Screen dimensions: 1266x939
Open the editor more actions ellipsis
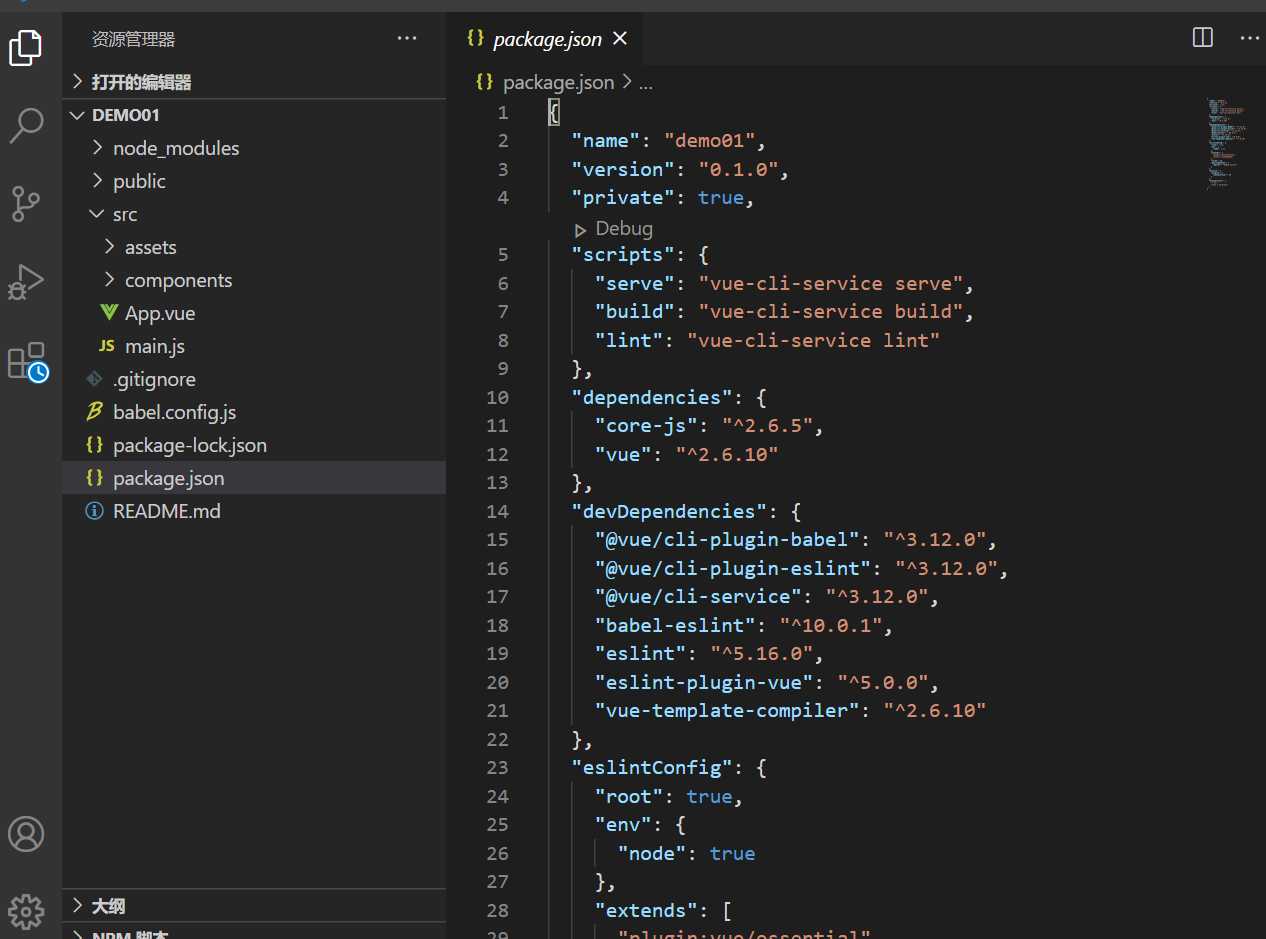[x=1250, y=38]
